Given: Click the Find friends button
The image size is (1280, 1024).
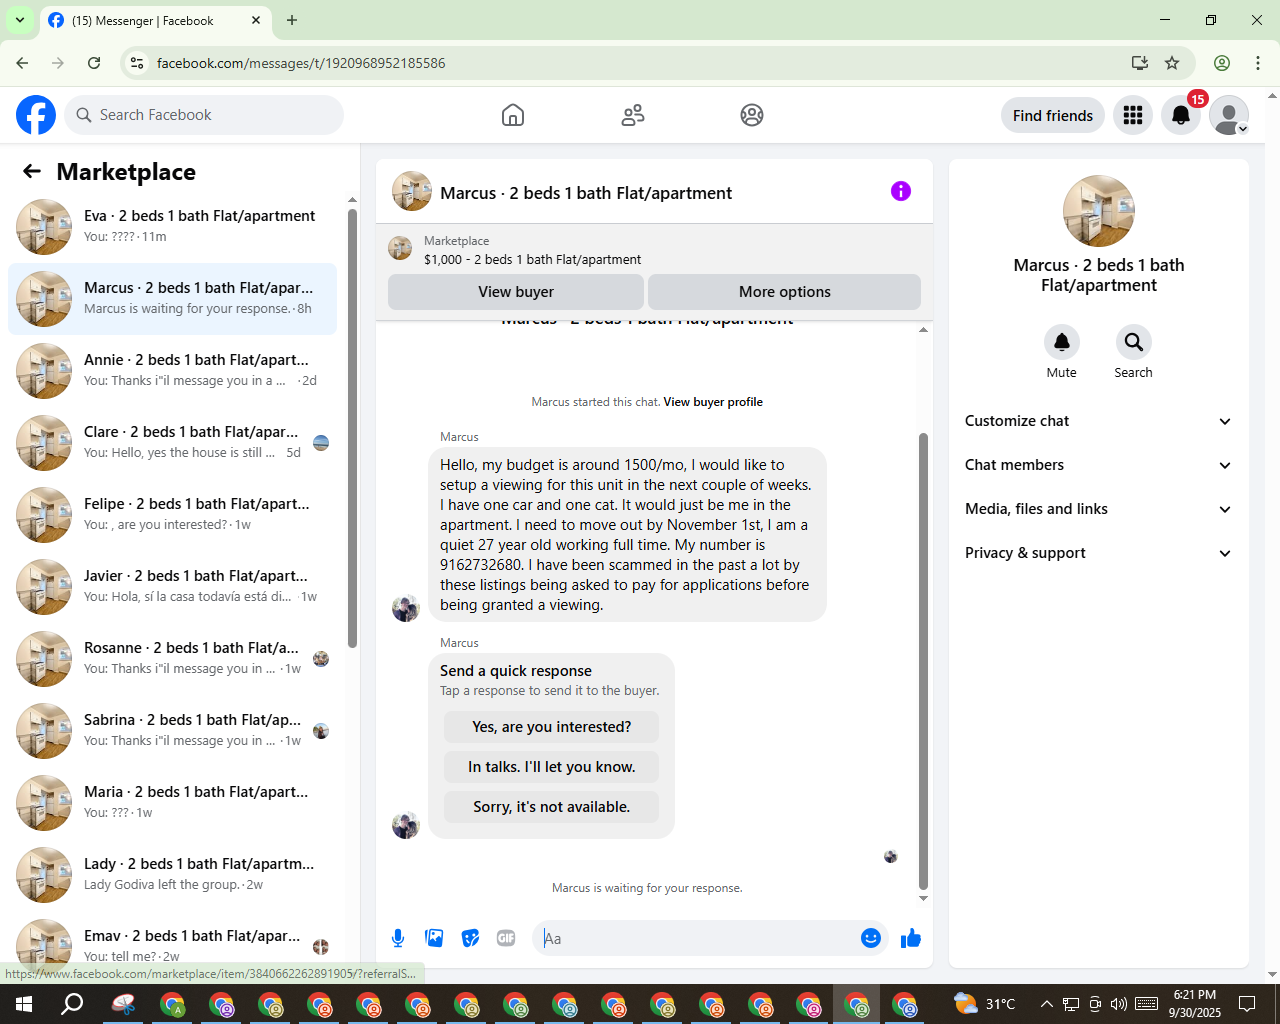Looking at the screenshot, I should point(1053,115).
